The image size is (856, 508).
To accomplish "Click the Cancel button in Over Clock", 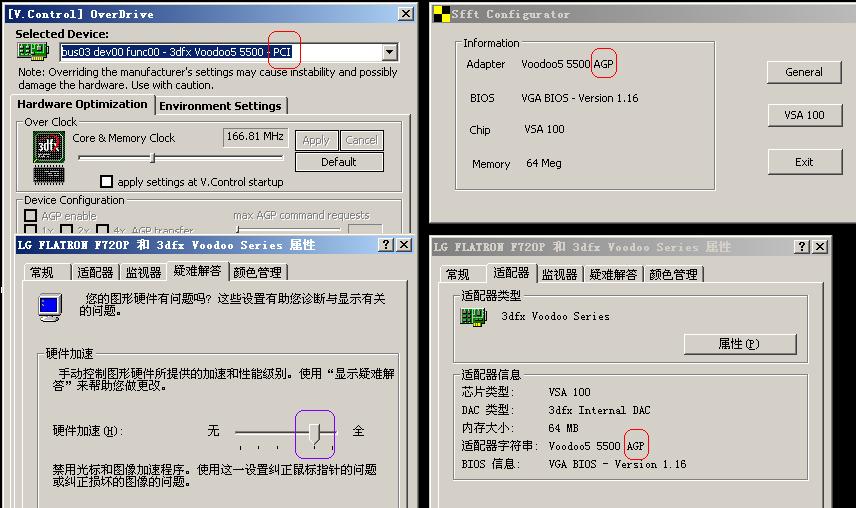I will pyautogui.click(x=361, y=140).
